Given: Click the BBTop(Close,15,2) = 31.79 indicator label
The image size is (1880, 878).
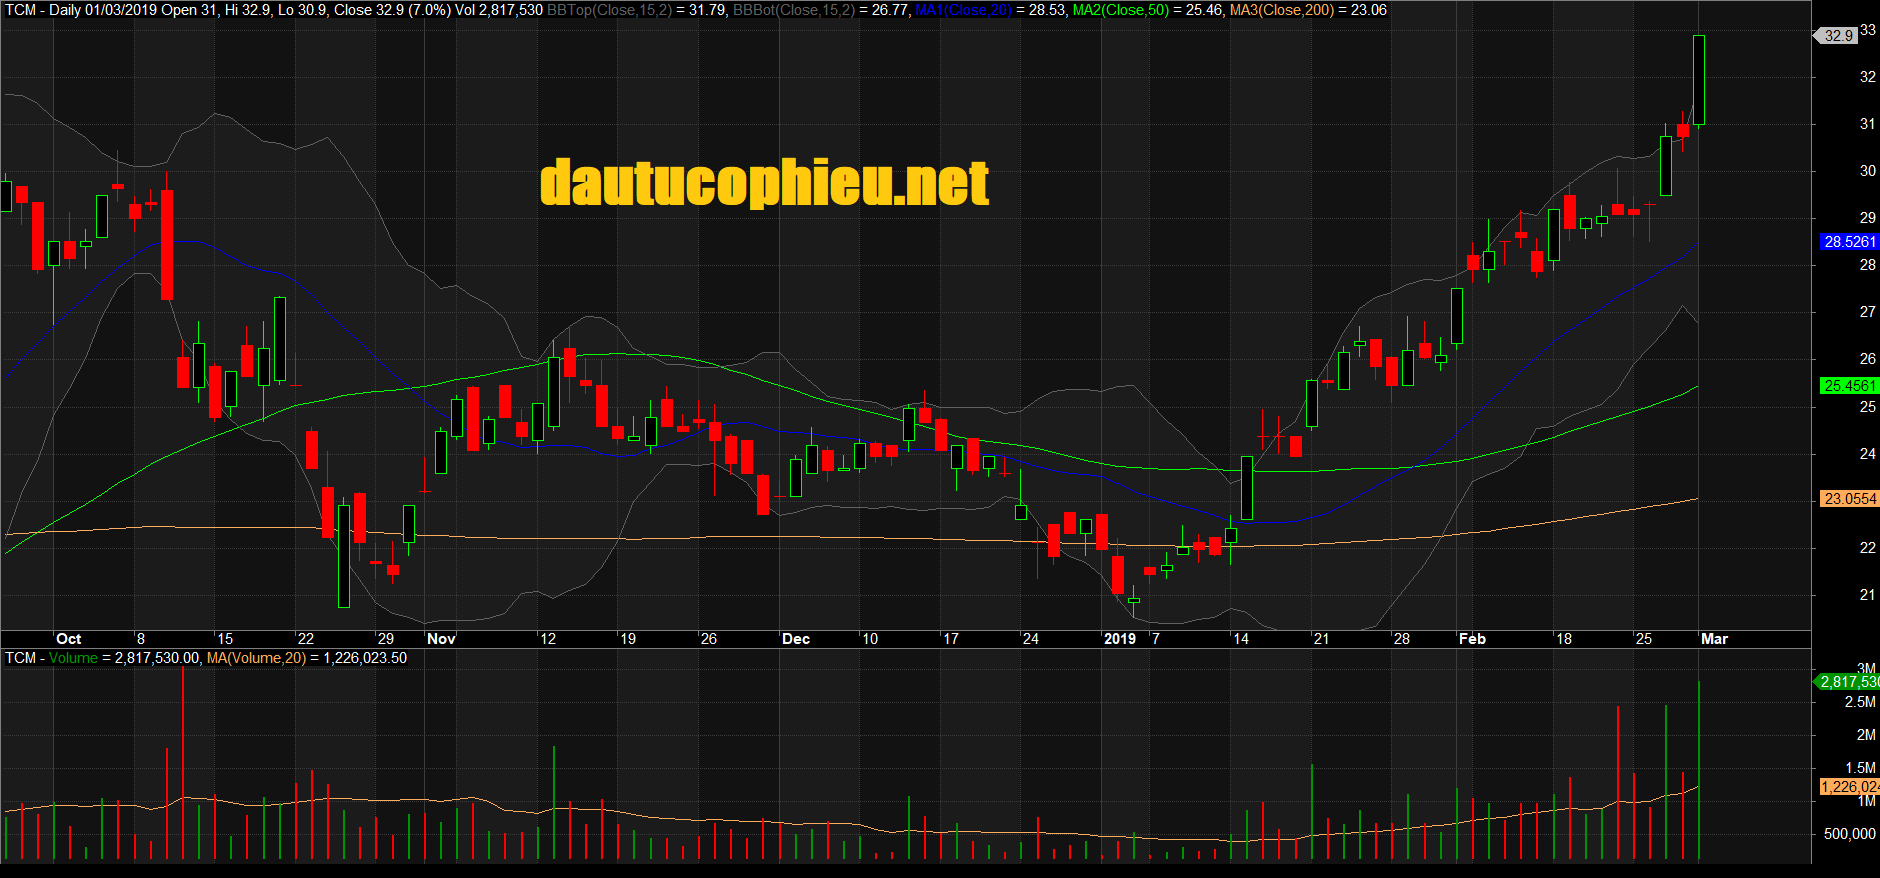Looking at the screenshot, I should pos(636,10).
